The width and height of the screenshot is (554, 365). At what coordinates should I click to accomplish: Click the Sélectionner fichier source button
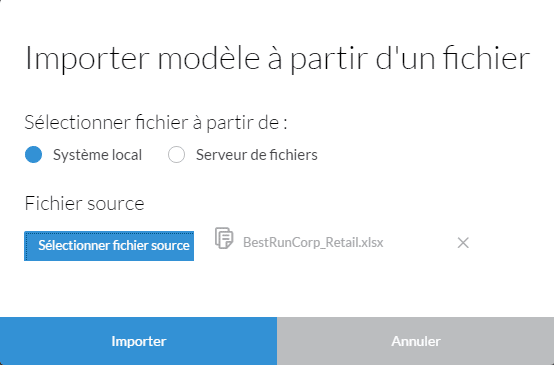tap(109, 246)
